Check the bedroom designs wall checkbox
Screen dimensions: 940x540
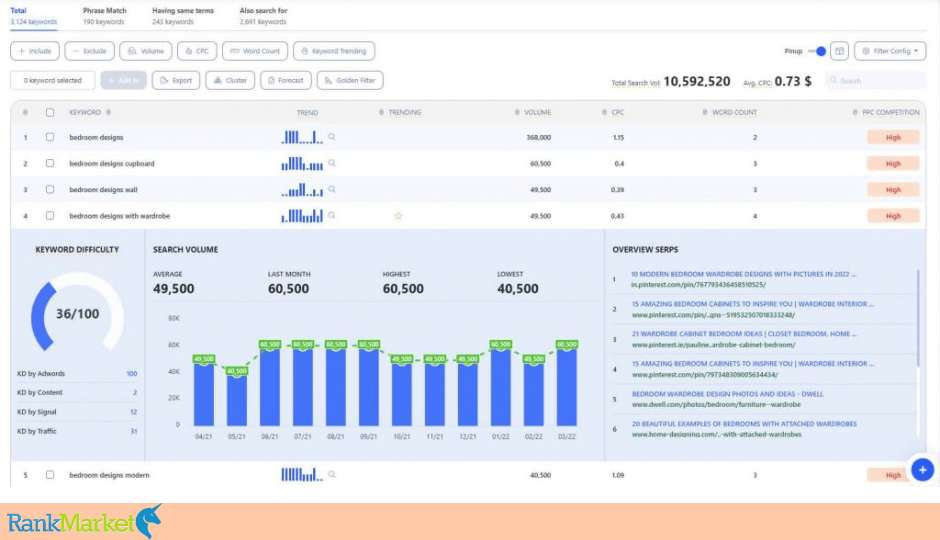pyautogui.click(x=50, y=189)
